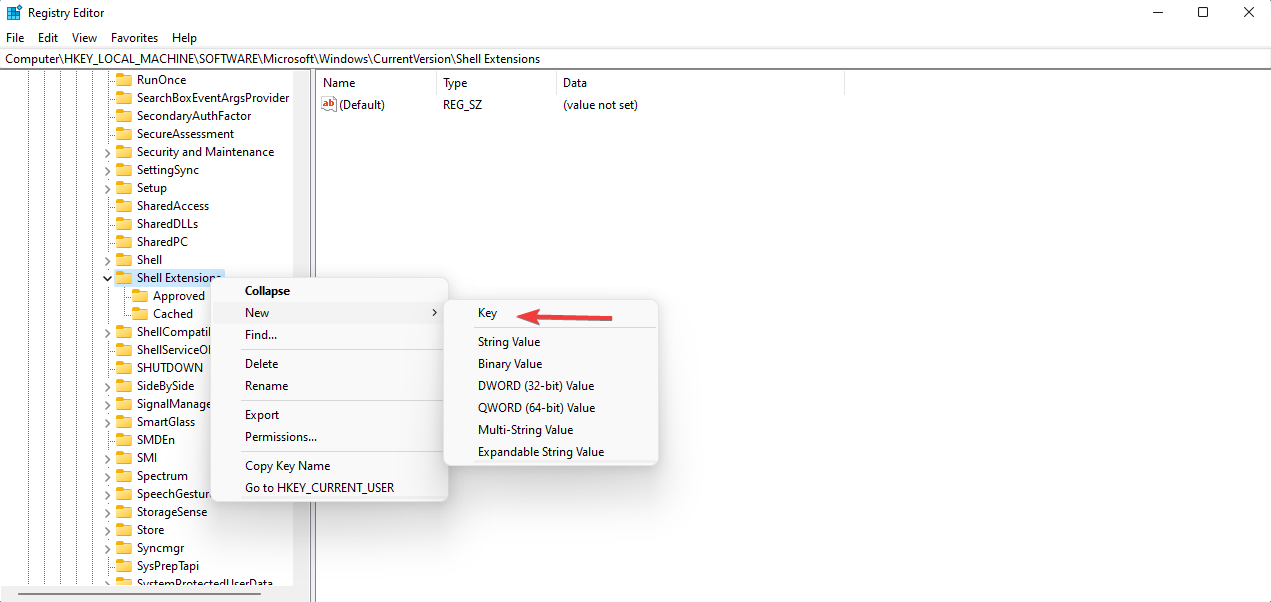
Task: Choose String Value in New submenu
Action: click(551, 342)
